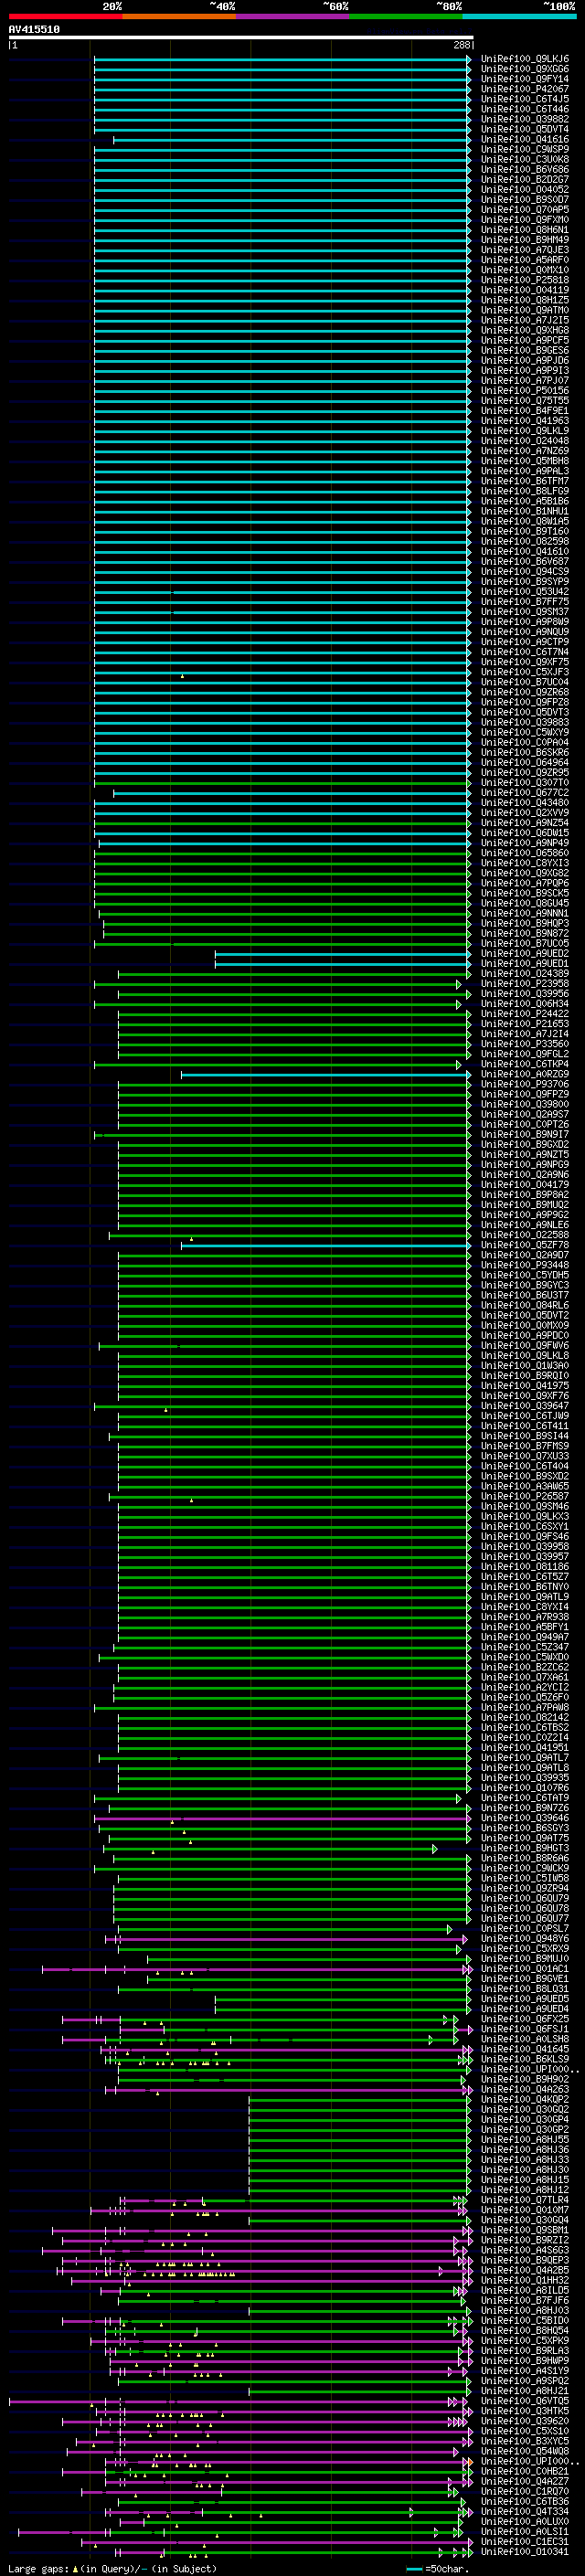Click the UniRef100_A9UED1 entry

click(x=525, y=964)
